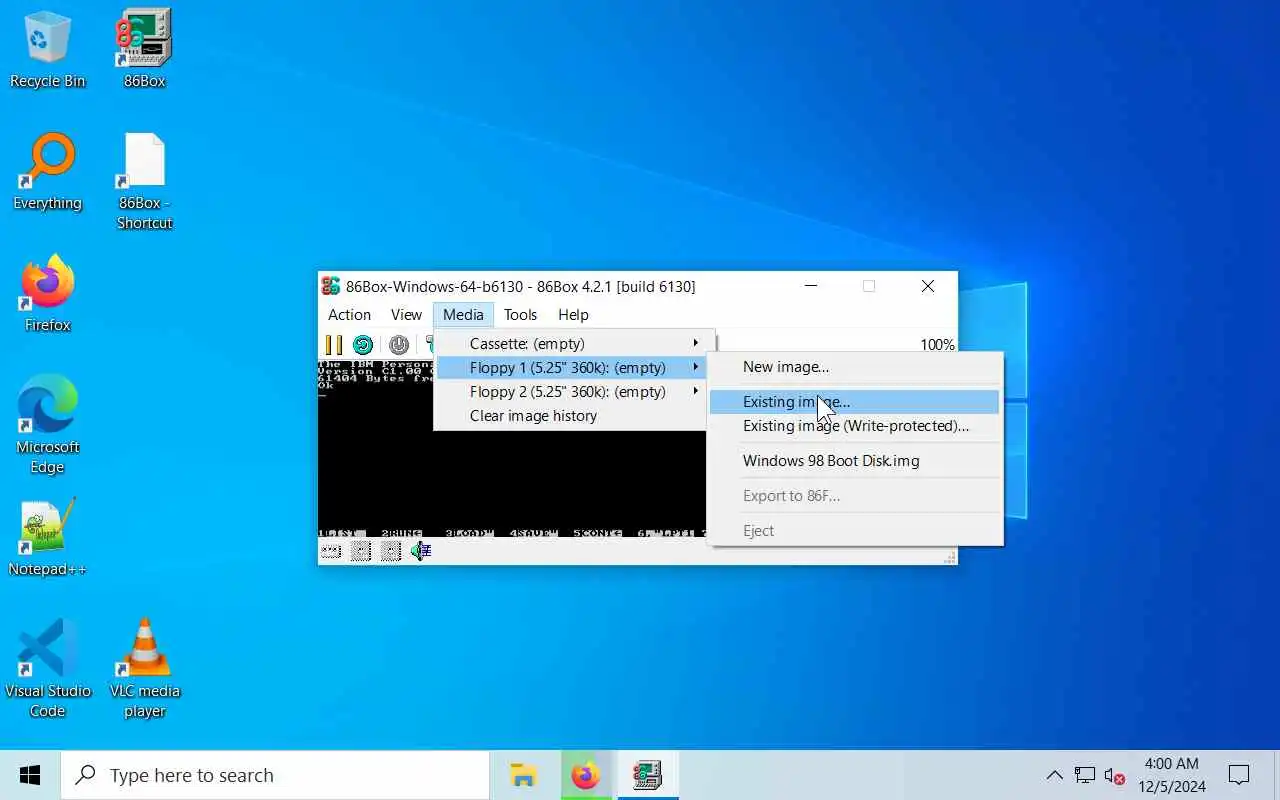This screenshot has height=800, width=1280.
Task: Open the Windows Start menu
Action: [30, 775]
